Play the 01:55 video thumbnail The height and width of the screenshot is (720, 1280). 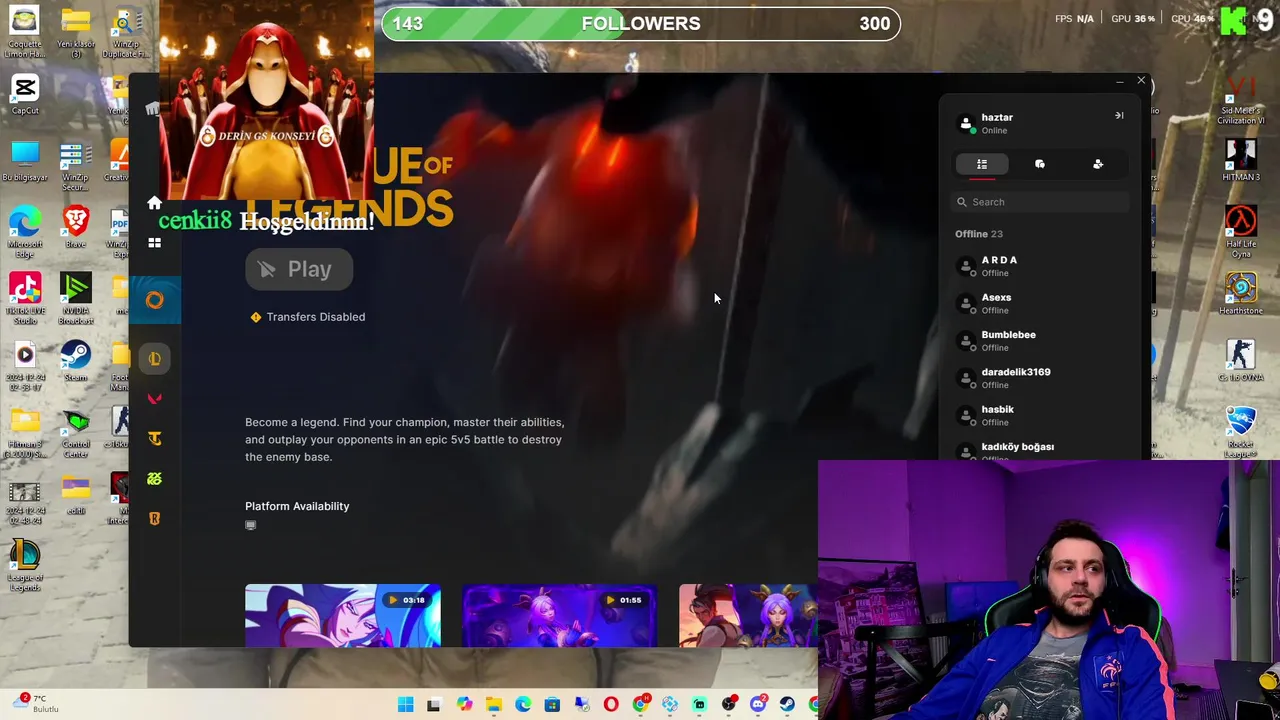click(560, 615)
